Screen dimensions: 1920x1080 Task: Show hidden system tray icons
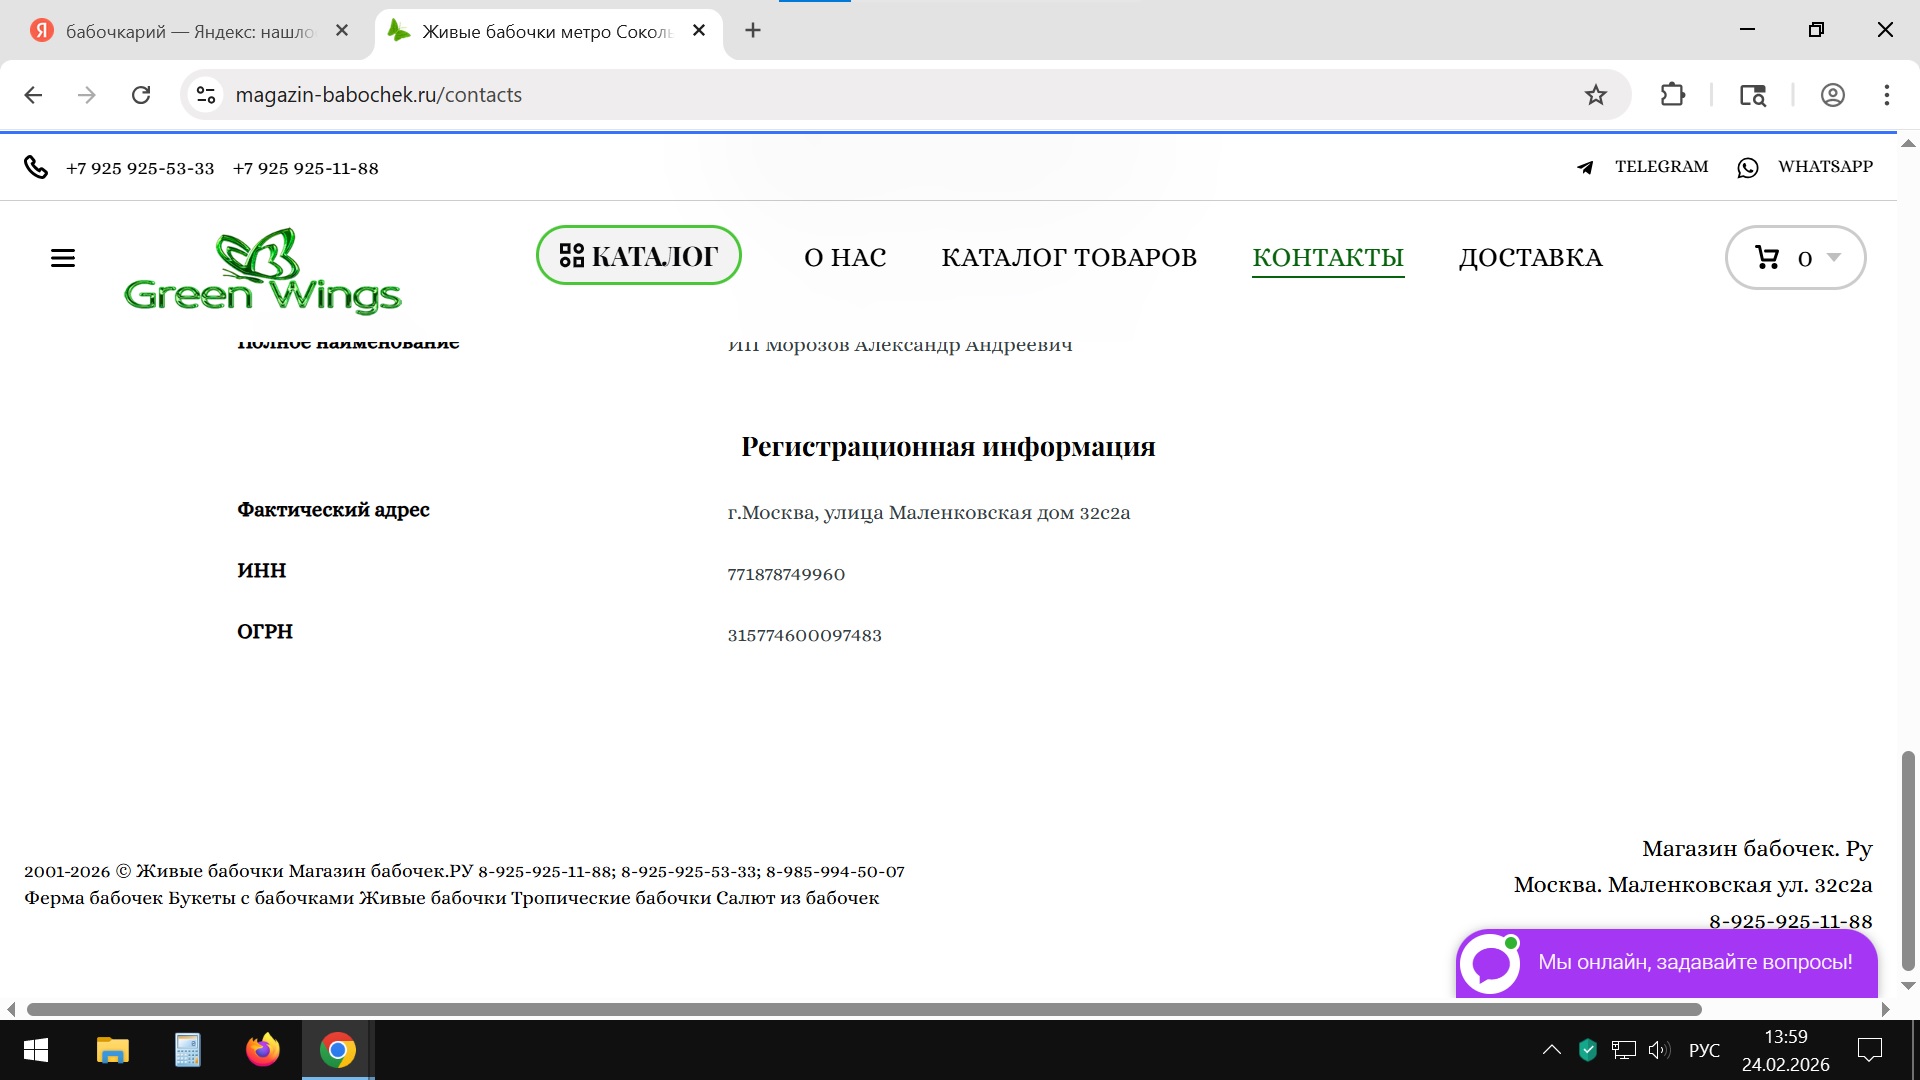click(1551, 1050)
